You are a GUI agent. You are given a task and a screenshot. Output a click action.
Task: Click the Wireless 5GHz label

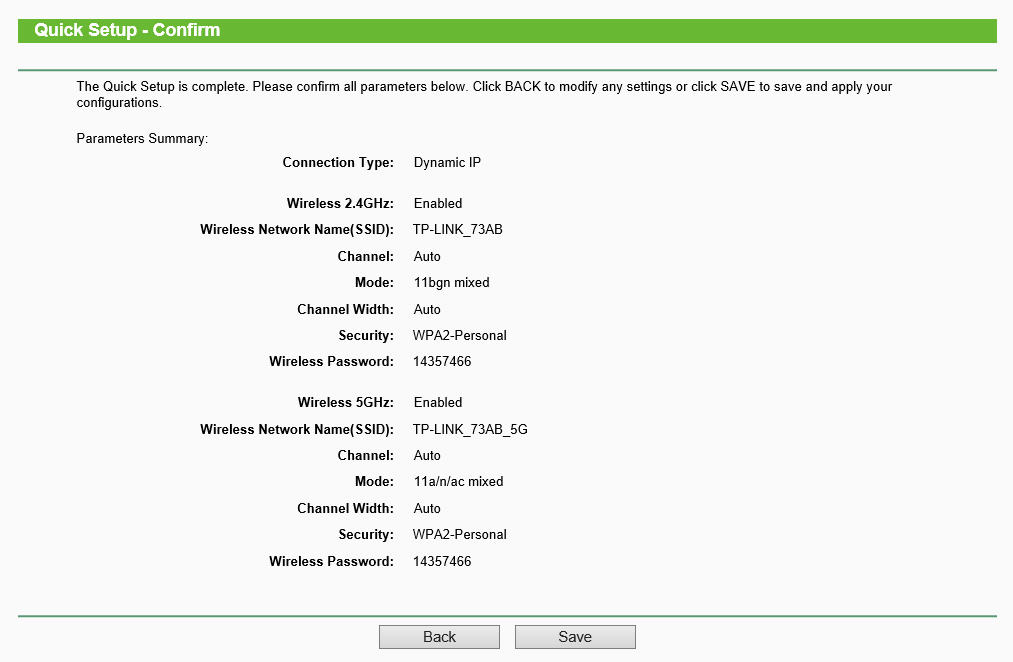point(345,402)
